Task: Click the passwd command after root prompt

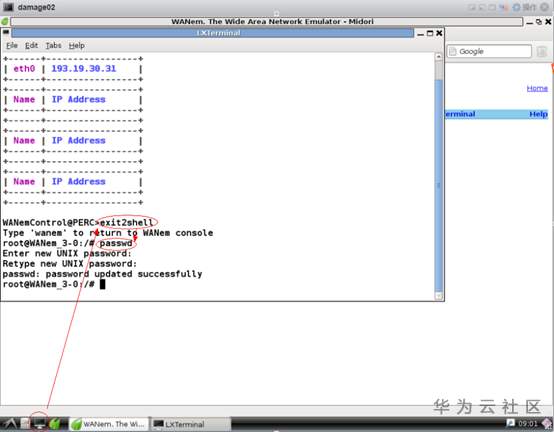Action: (x=116, y=243)
